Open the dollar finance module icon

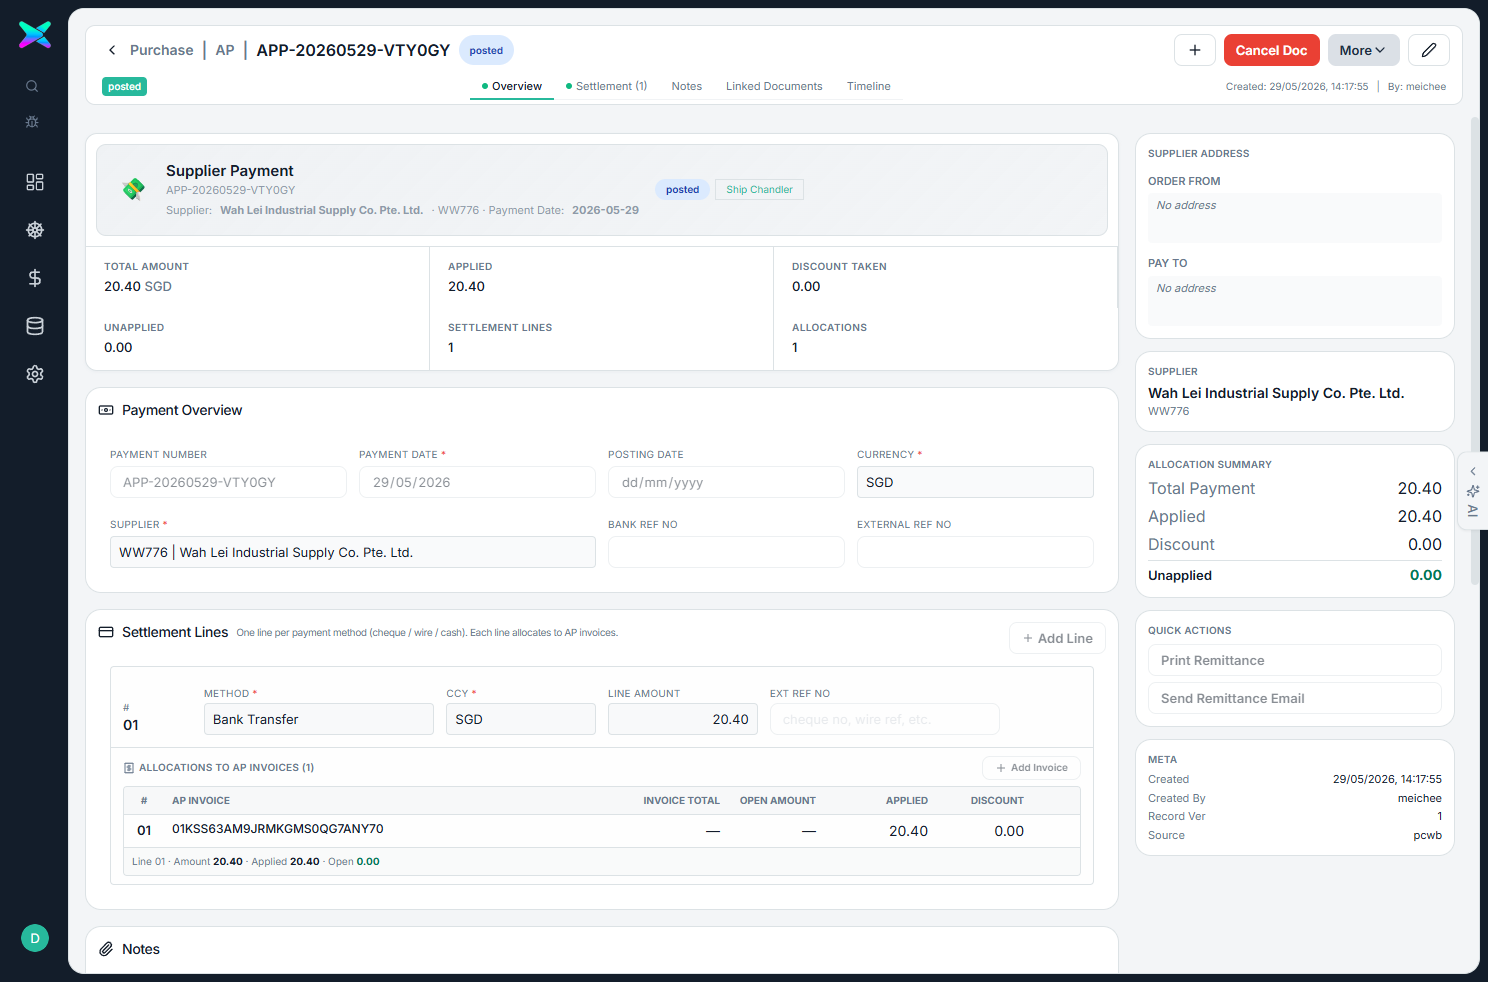(x=35, y=278)
